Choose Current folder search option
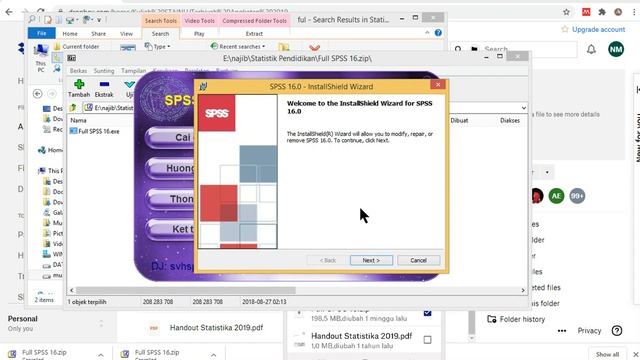The width and height of the screenshot is (640, 360). pyautogui.click(x=76, y=47)
